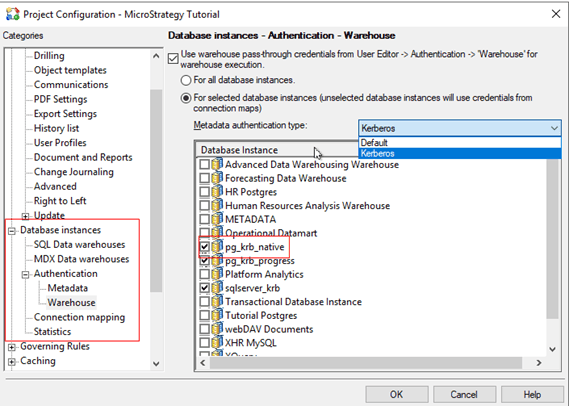Click the pg_krb_native database icon
Image resolution: width=569 pixels, height=406 pixels.
click(217, 247)
